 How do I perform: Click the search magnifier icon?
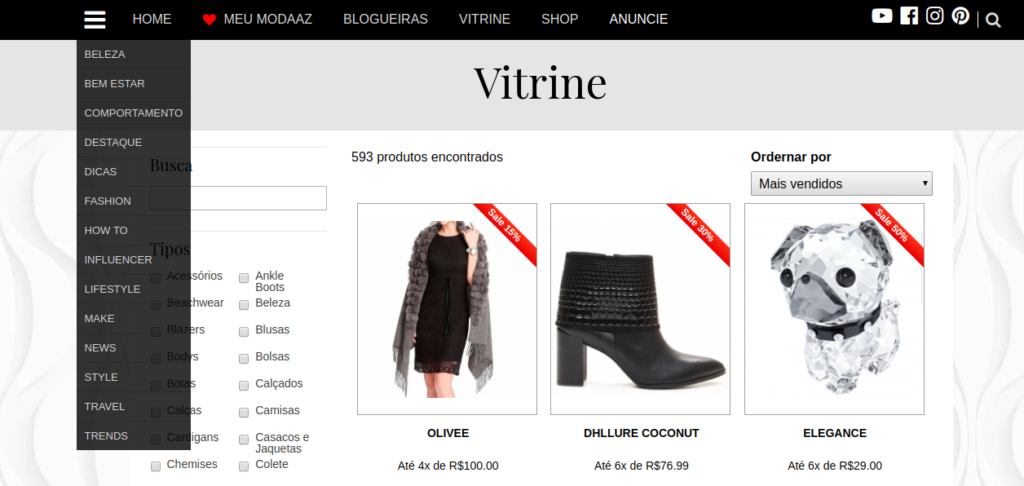click(x=993, y=20)
